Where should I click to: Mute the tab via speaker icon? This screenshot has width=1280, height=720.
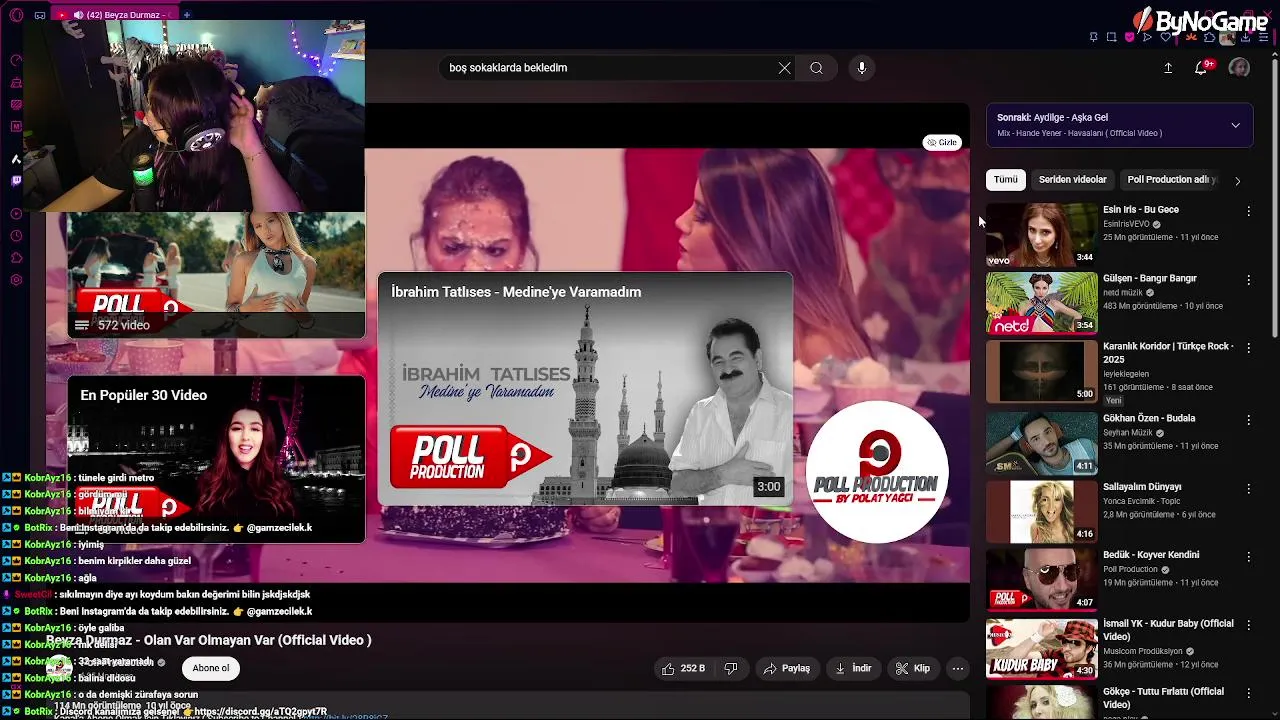pyautogui.click(x=78, y=15)
